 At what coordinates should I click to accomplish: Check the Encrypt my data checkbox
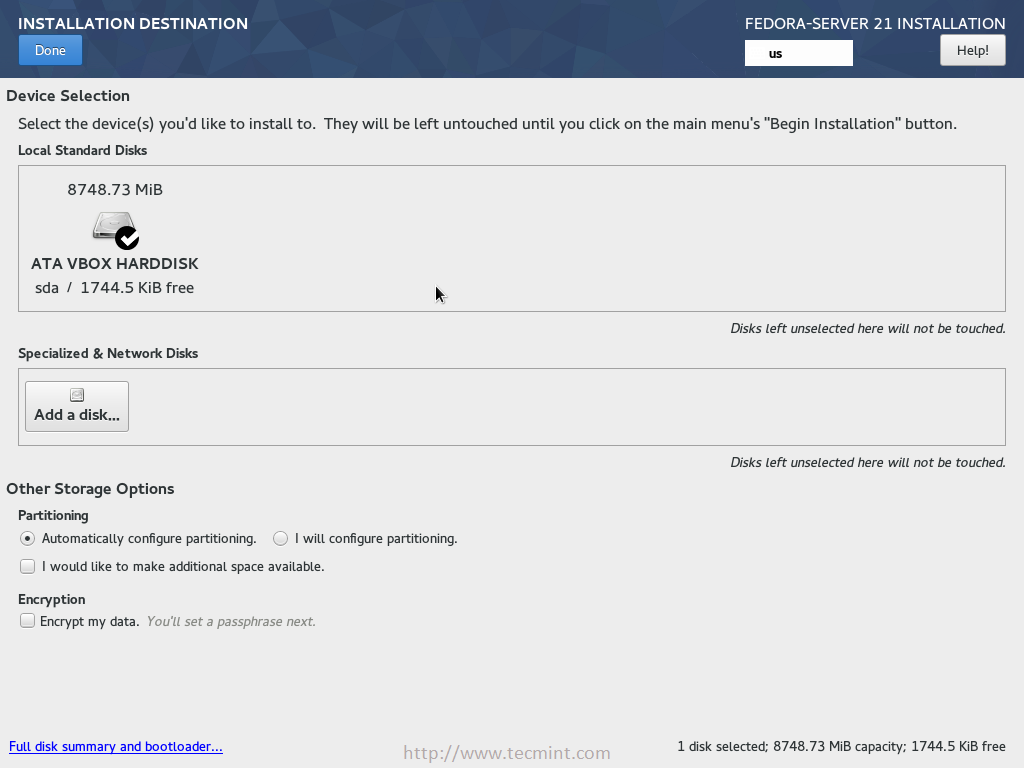[x=27, y=620]
